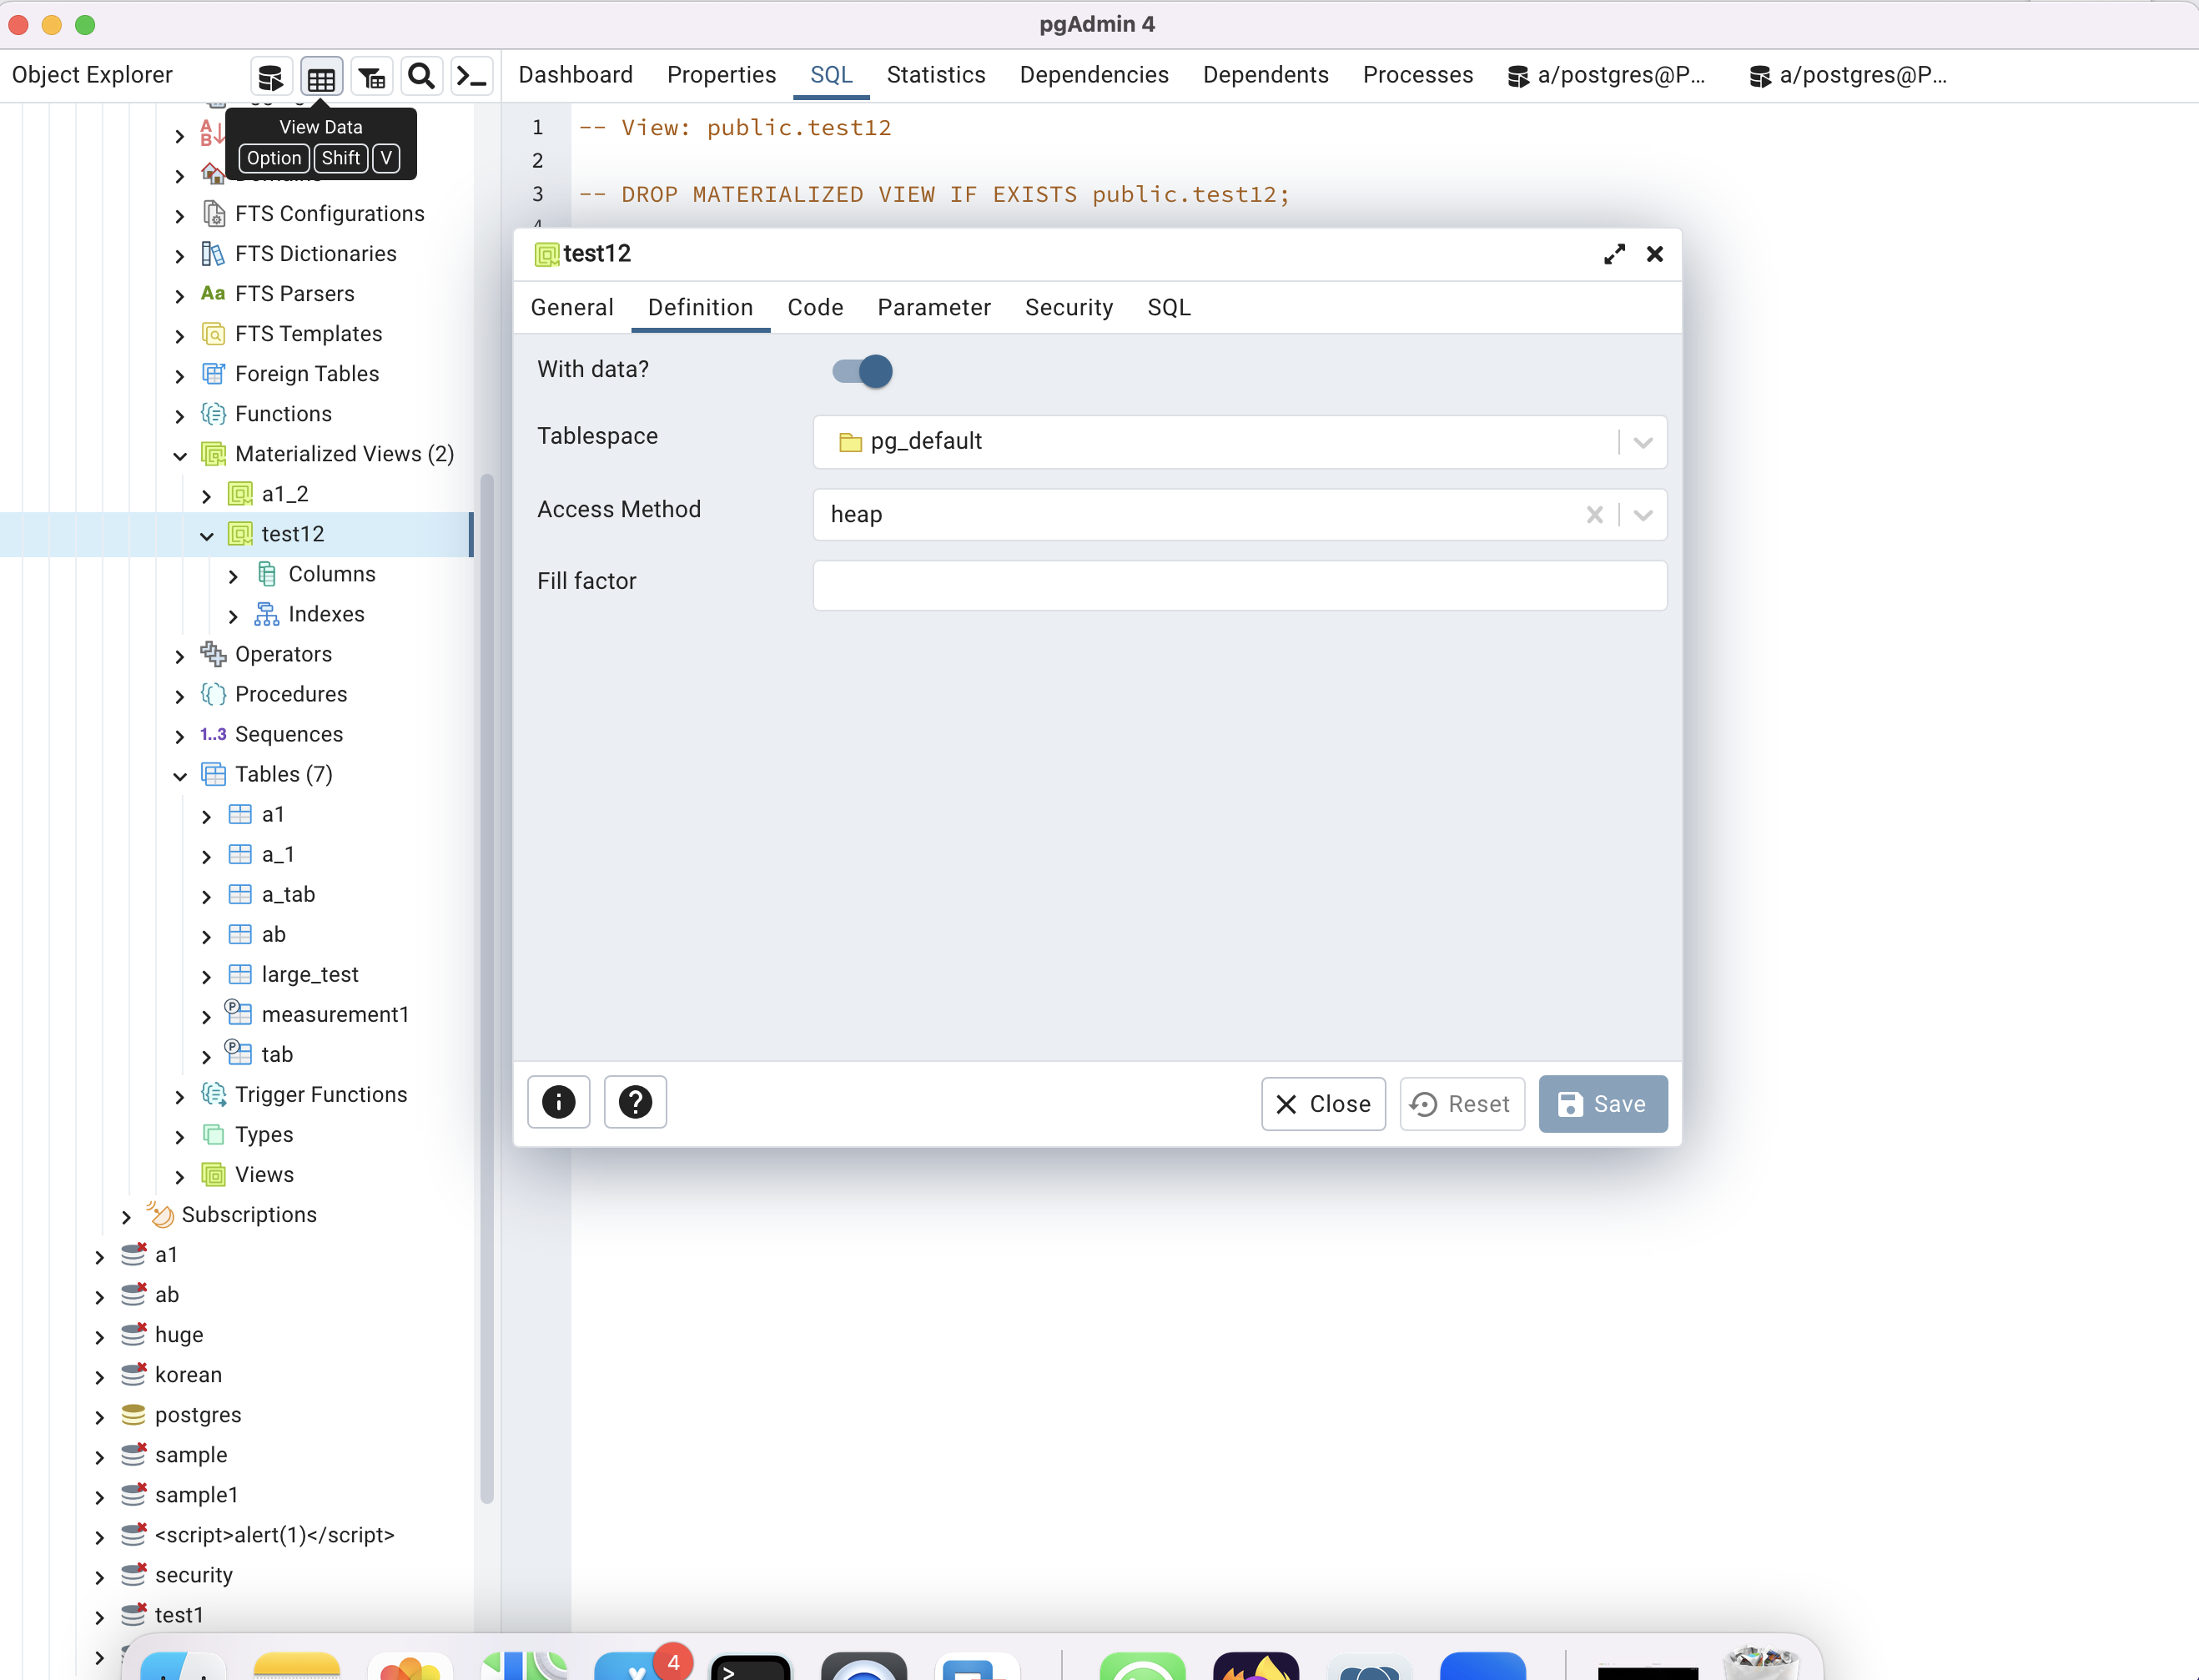Open the Access Method dropdown
Screen dimensions: 2199x1680
(x=1641, y=515)
